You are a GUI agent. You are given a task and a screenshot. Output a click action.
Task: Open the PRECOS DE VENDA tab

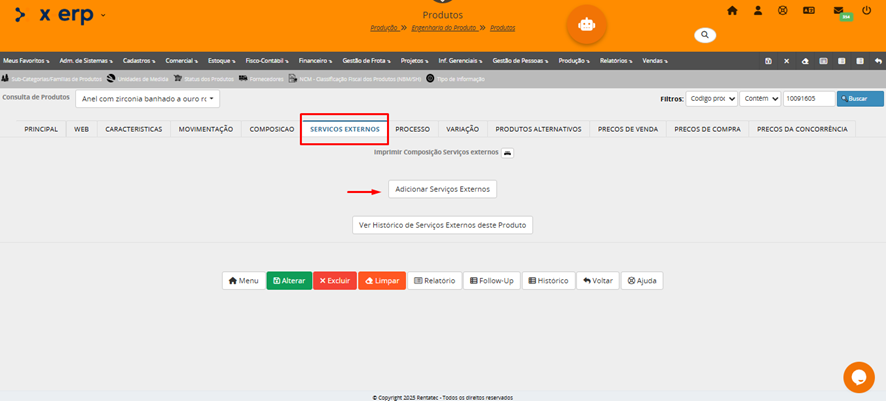coord(626,129)
